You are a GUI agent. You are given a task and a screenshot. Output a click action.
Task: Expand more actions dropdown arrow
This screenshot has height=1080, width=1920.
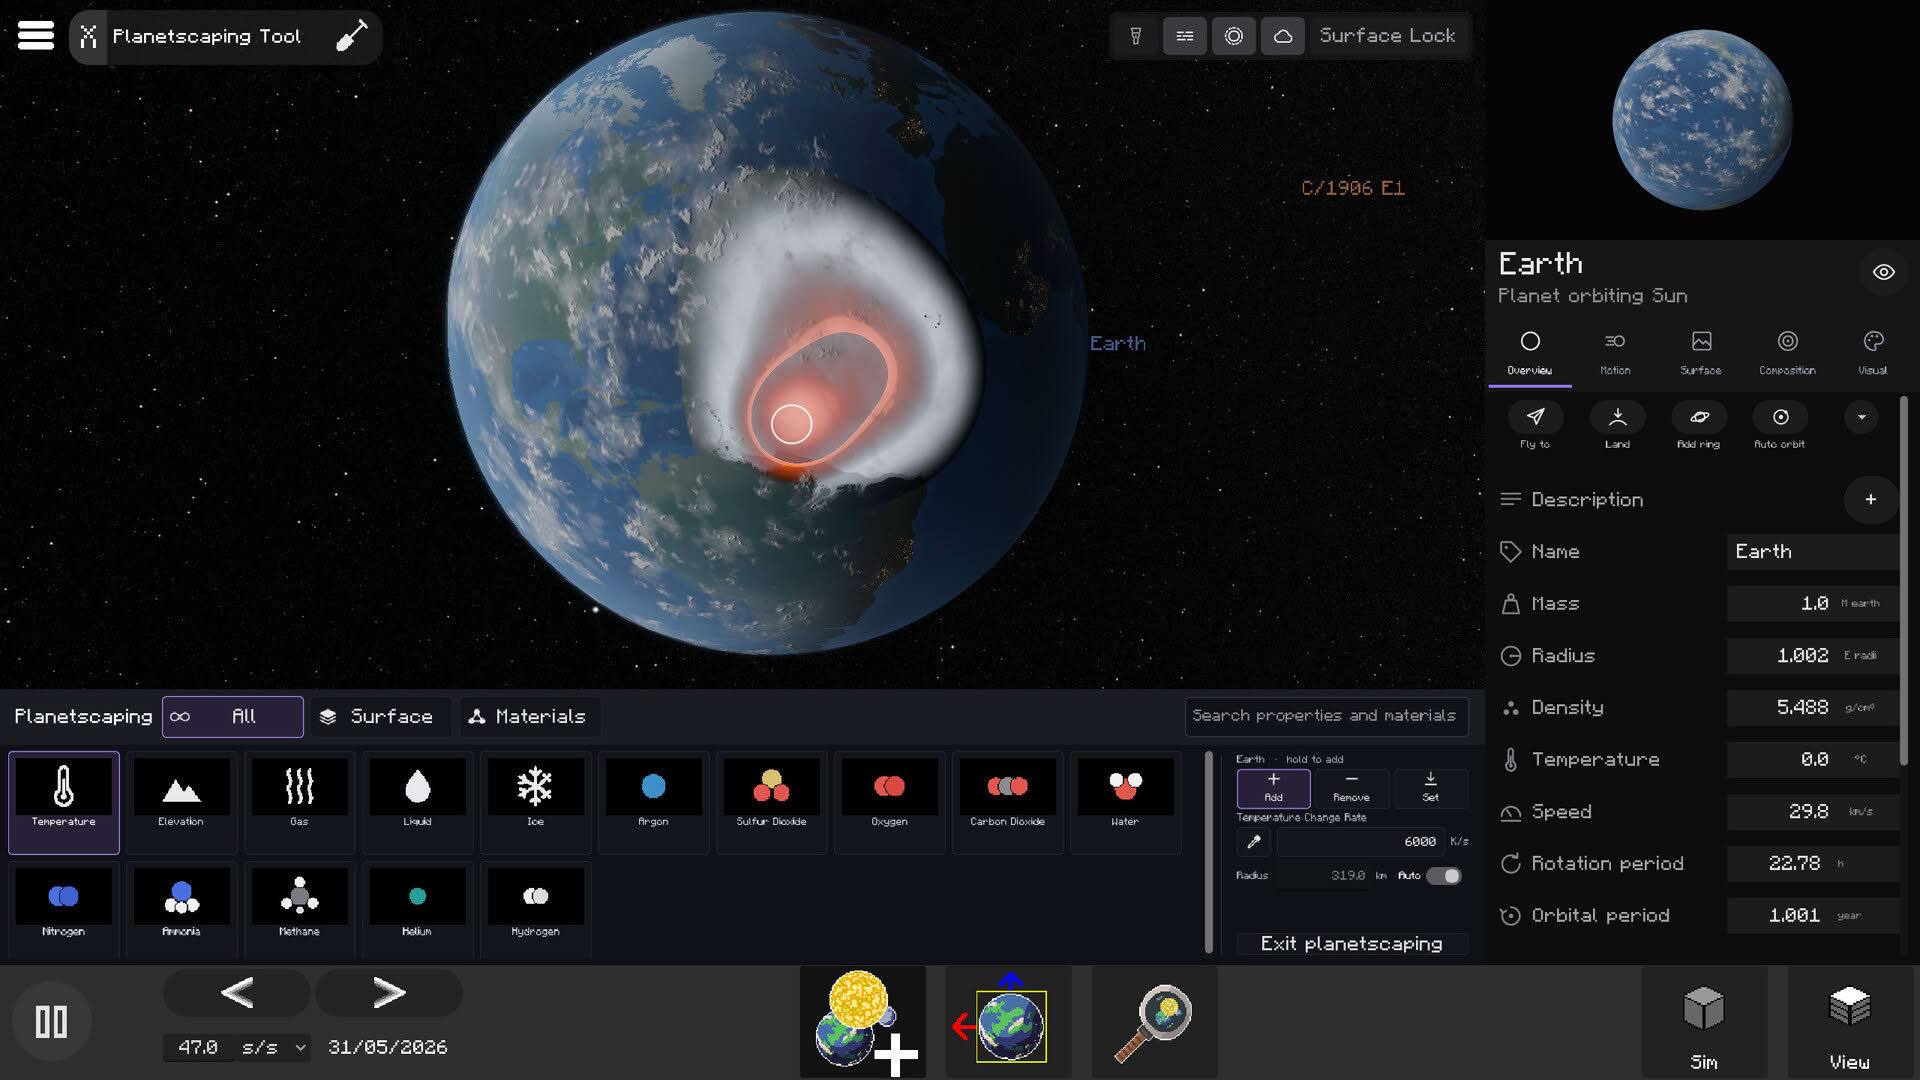1861,417
